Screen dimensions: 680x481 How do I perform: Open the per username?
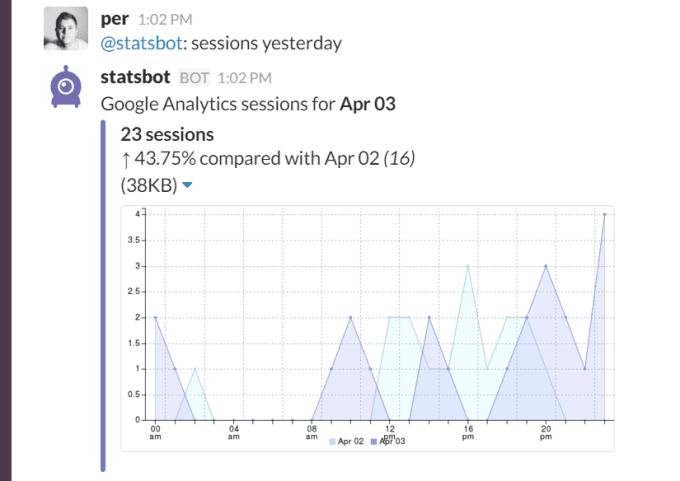(x=114, y=19)
